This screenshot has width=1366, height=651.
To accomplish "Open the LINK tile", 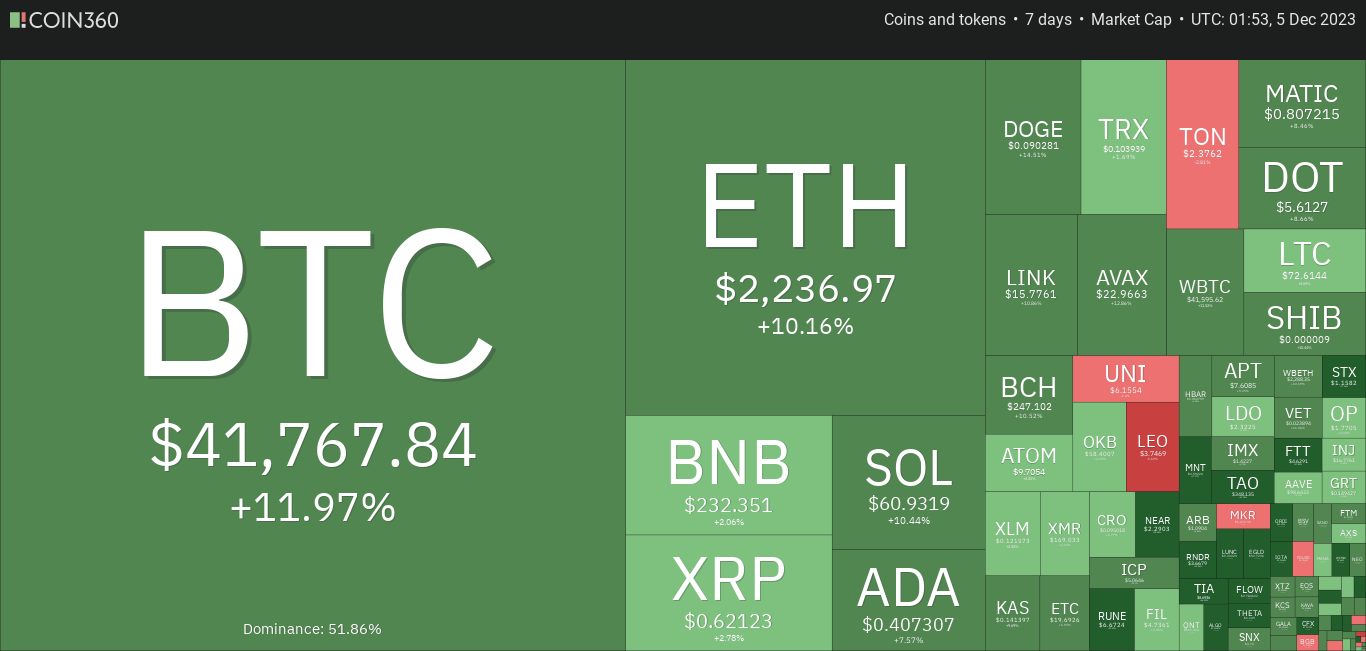I will click(x=1031, y=285).
